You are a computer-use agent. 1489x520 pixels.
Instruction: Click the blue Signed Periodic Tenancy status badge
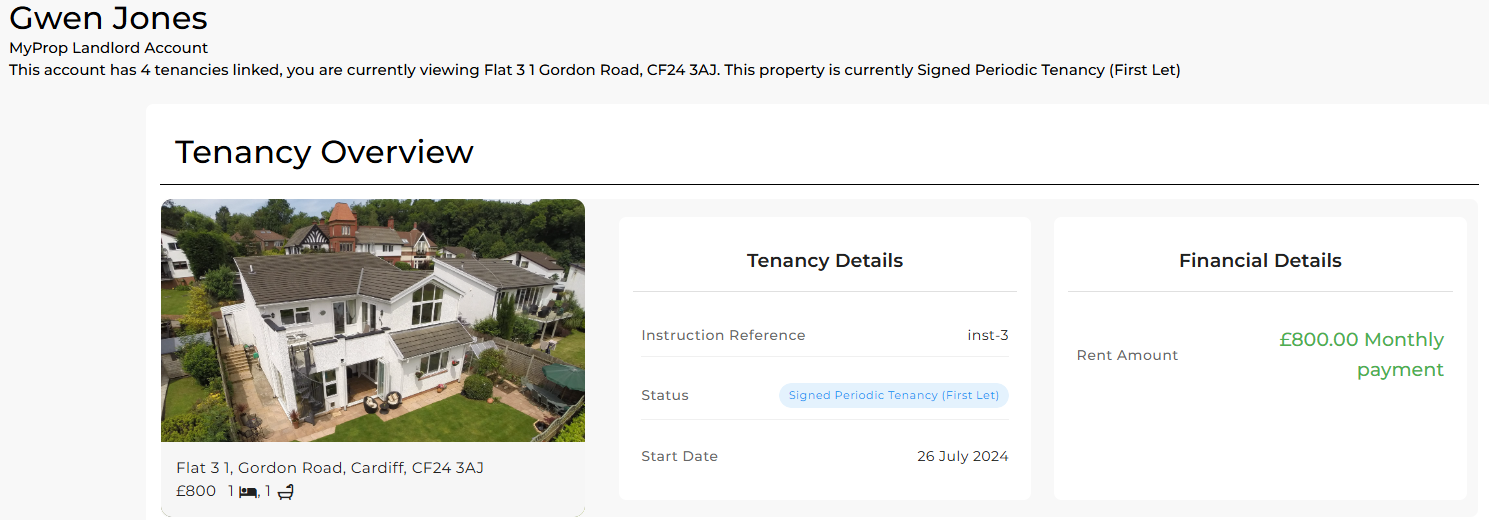(894, 395)
